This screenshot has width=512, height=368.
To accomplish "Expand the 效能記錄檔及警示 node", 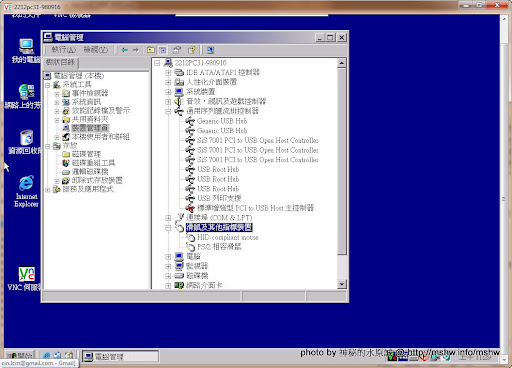I will [57, 111].
